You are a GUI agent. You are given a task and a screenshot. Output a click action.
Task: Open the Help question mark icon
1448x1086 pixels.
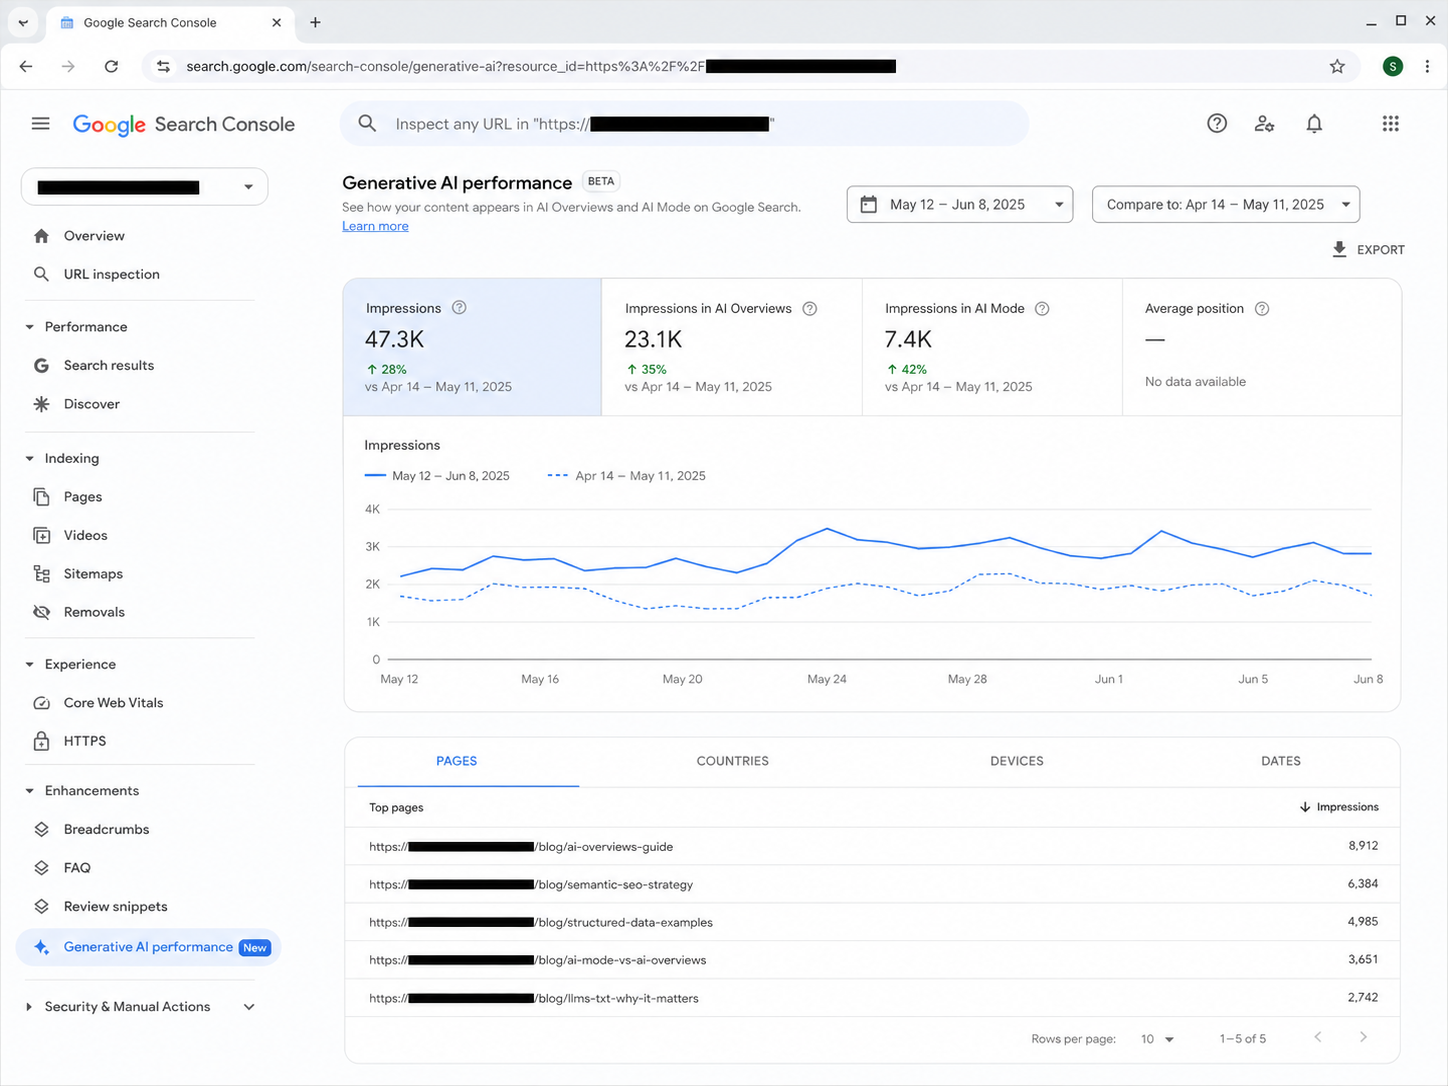pos(1217,124)
